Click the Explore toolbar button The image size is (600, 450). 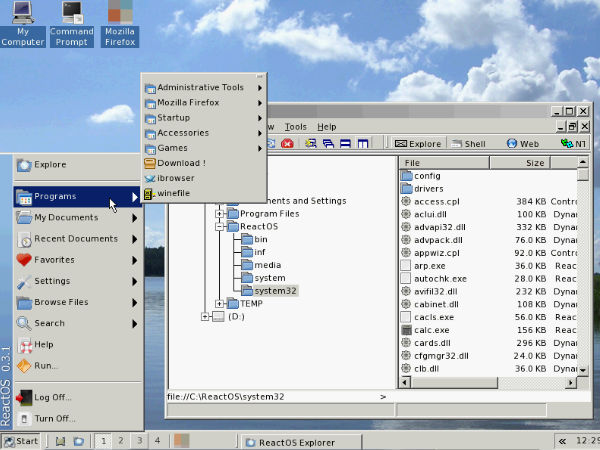click(417, 144)
